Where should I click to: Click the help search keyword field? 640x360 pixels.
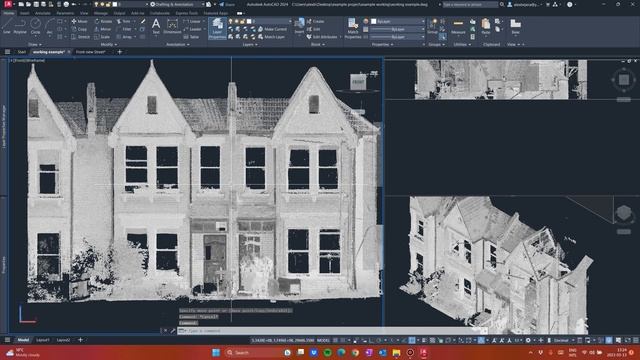point(470,4)
